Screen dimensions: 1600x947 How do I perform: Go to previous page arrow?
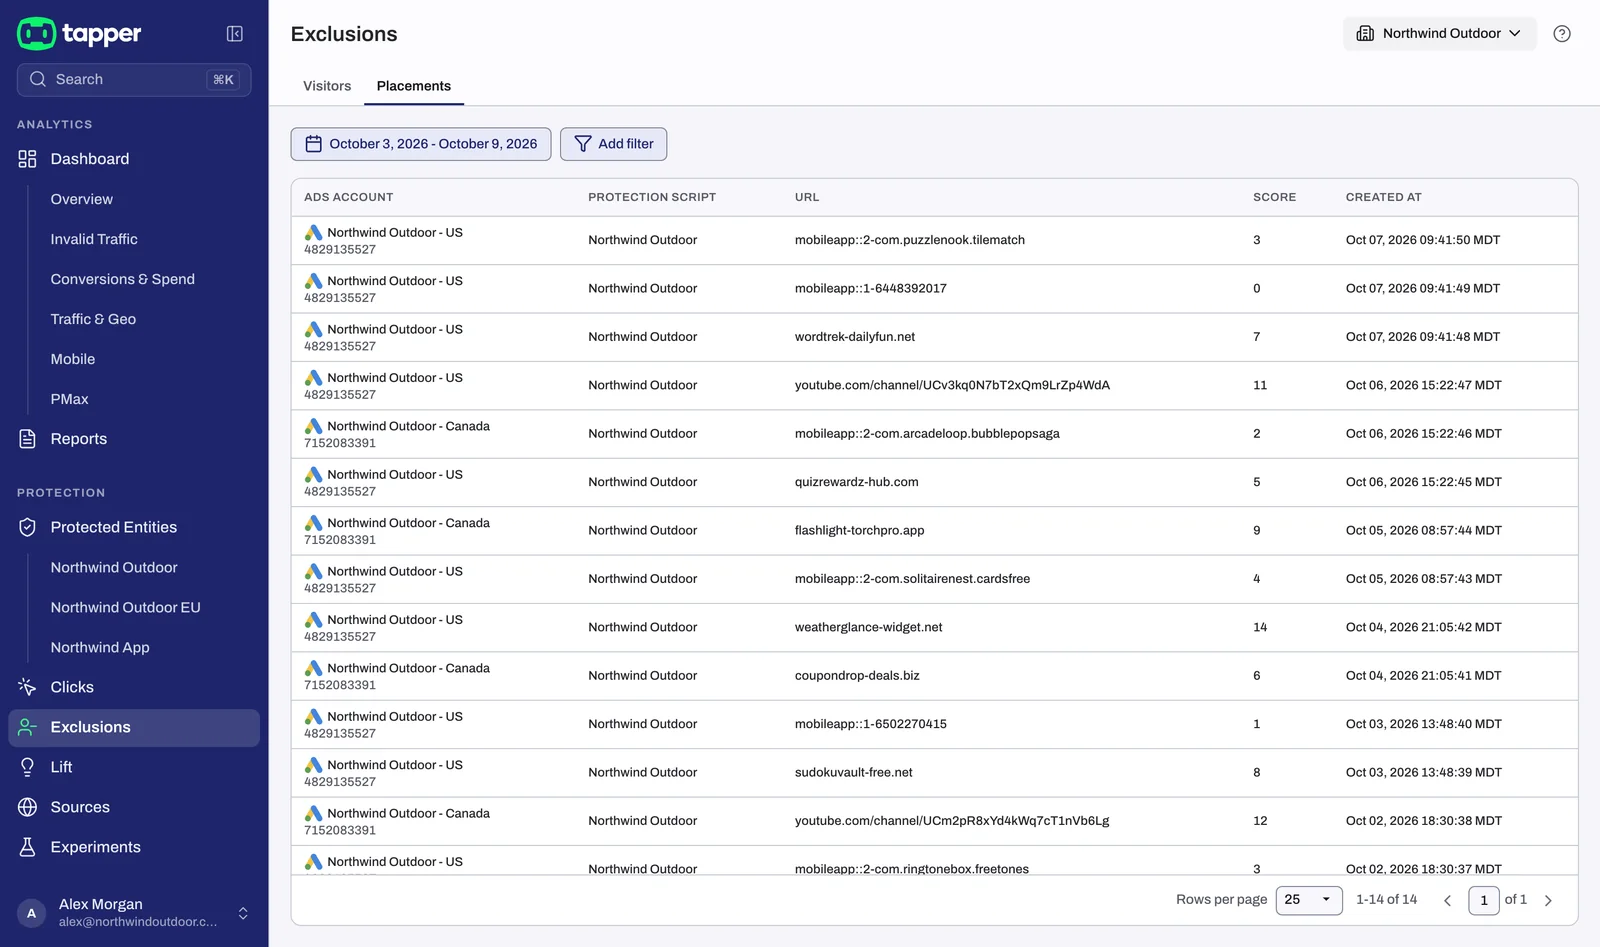coord(1447,900)
